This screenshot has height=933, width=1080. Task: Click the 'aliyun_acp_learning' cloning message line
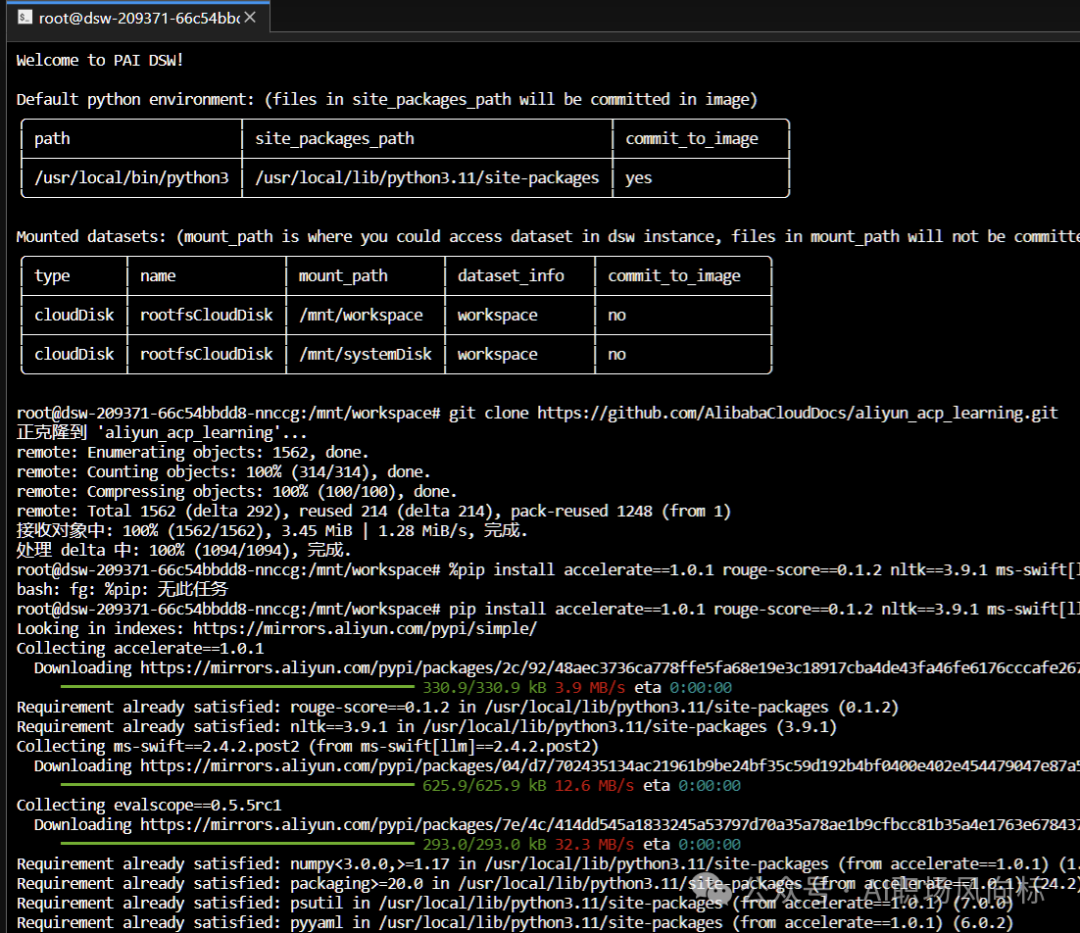pos(161,432)
